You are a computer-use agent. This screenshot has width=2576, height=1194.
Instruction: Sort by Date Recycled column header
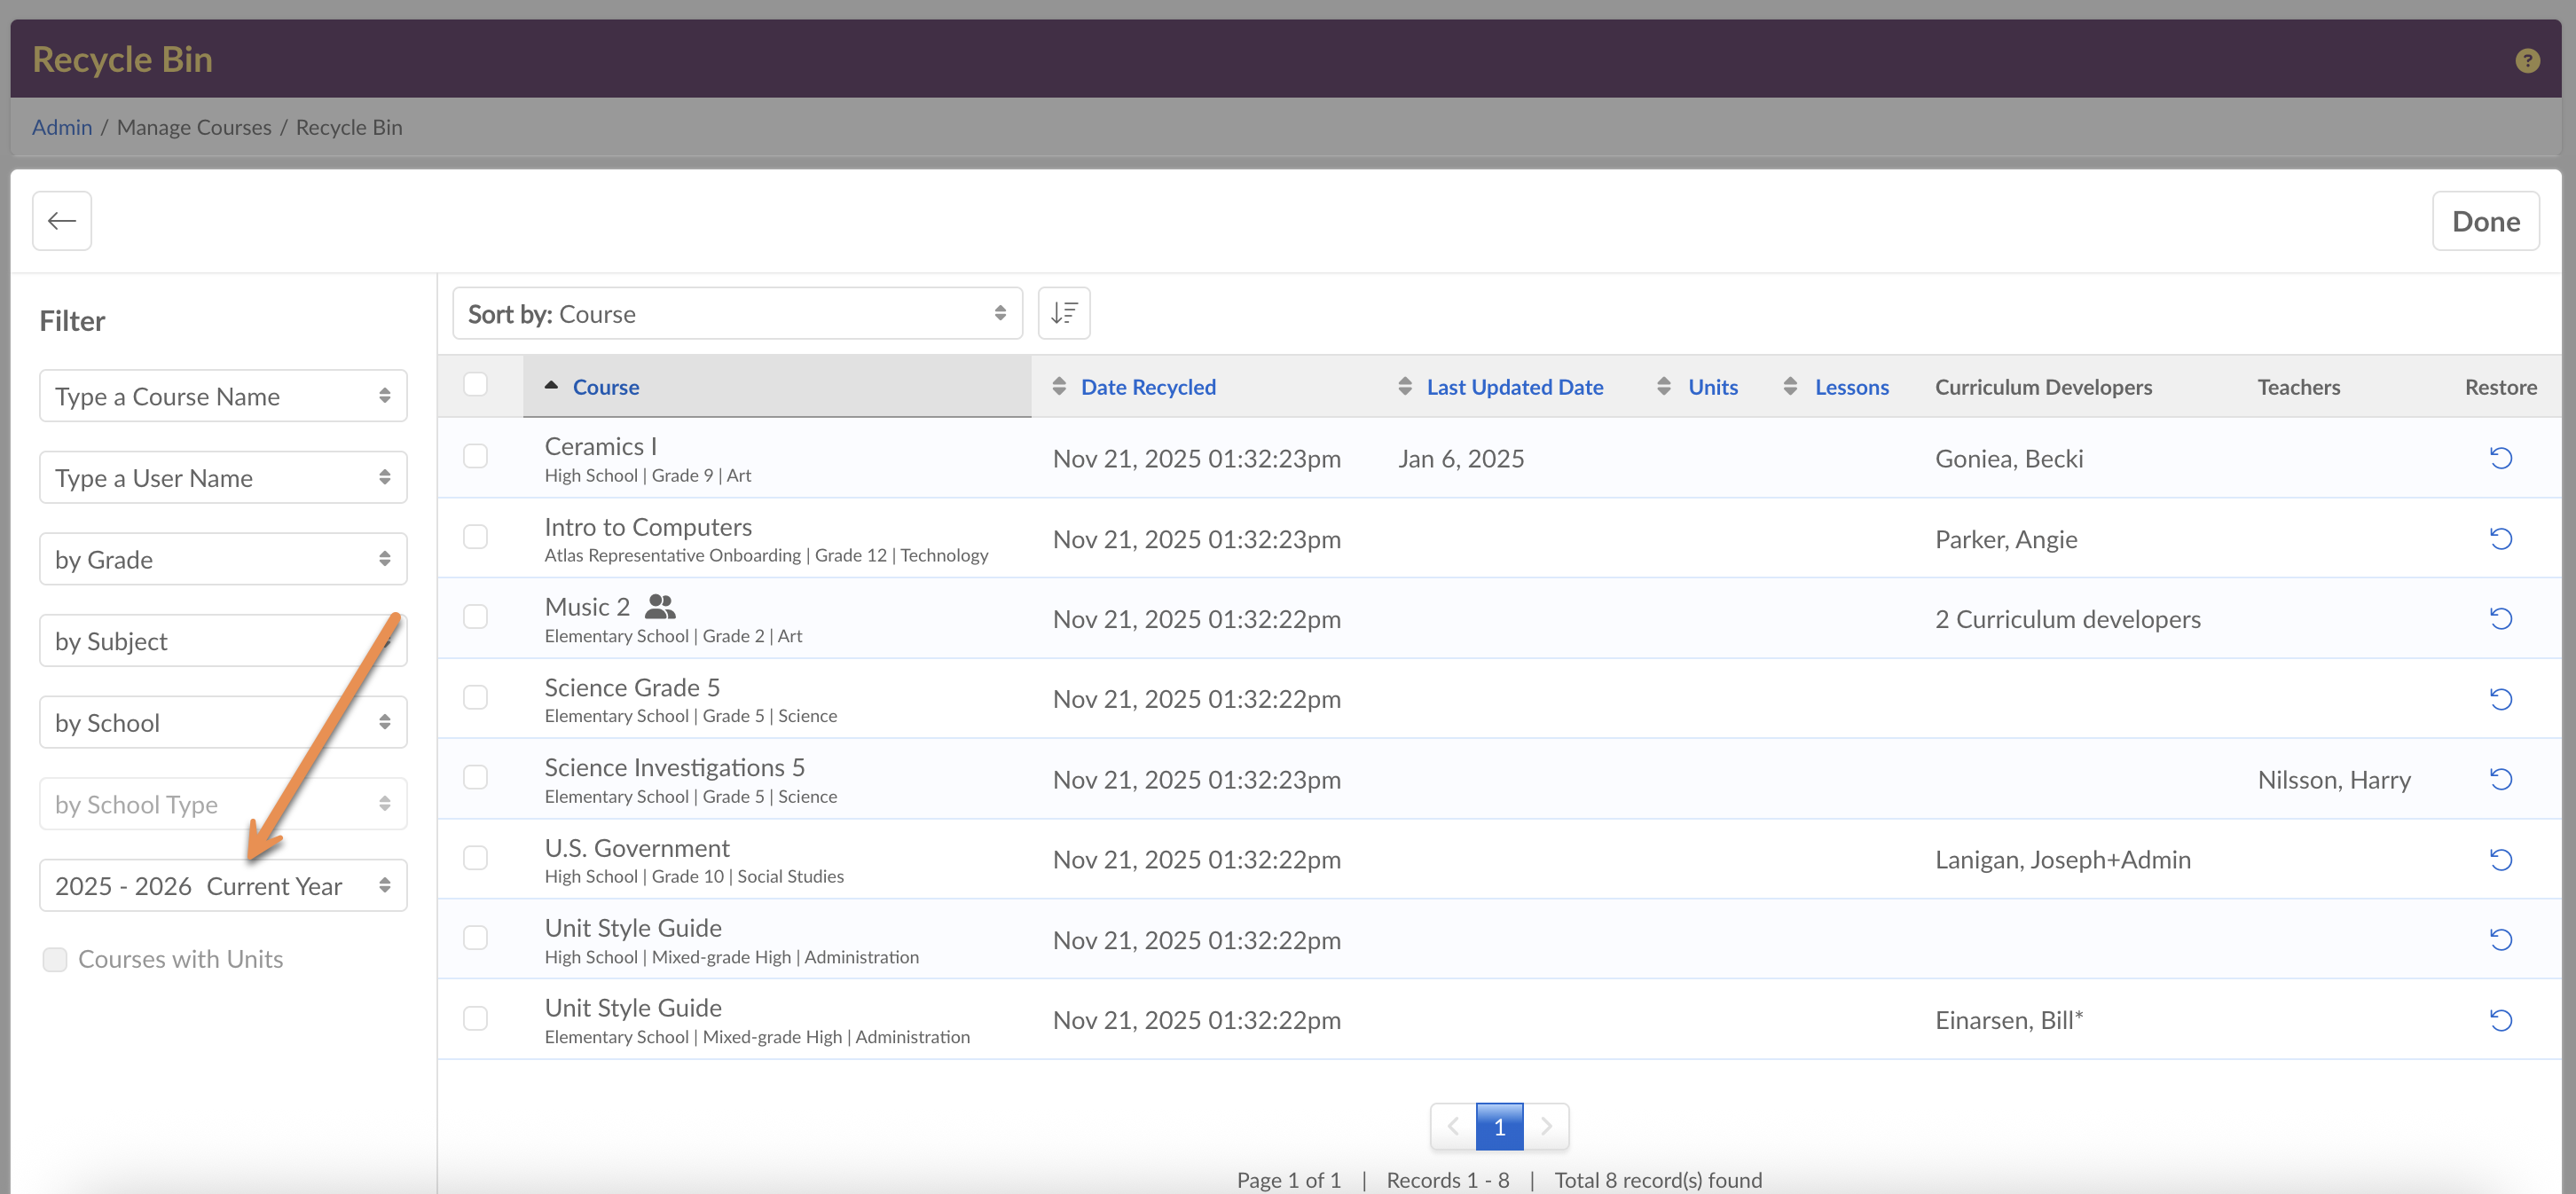pyautogui.click(x=1147, y=387)
